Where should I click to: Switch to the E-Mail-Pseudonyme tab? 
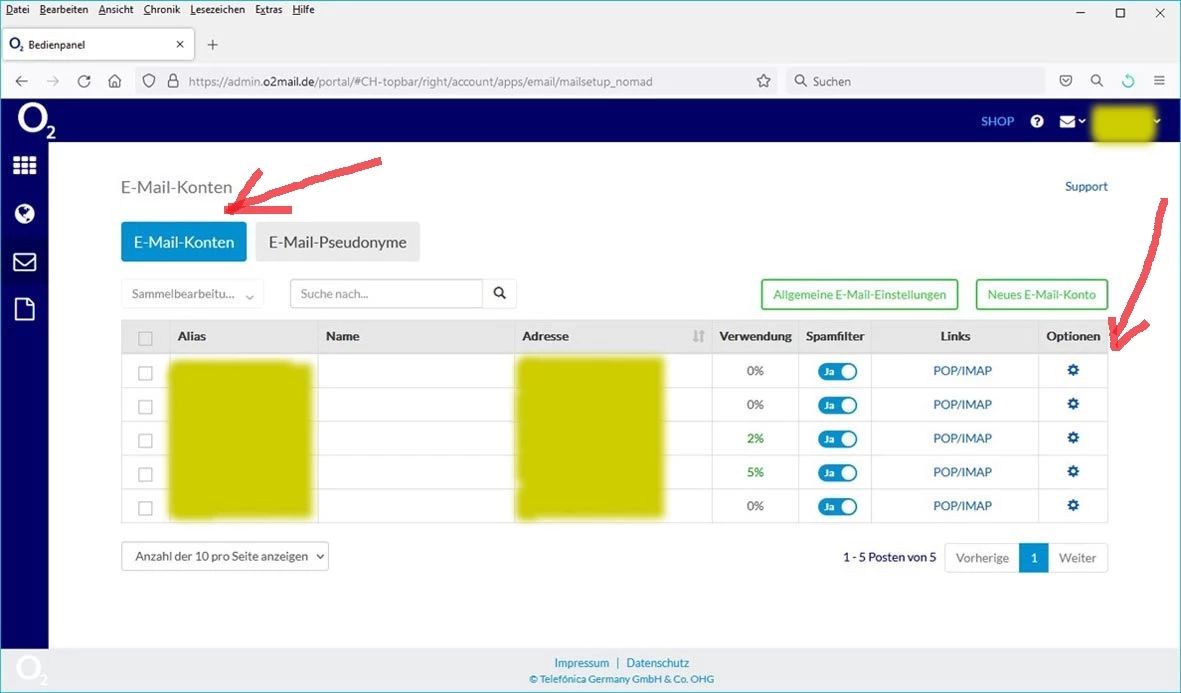point(337,242)
